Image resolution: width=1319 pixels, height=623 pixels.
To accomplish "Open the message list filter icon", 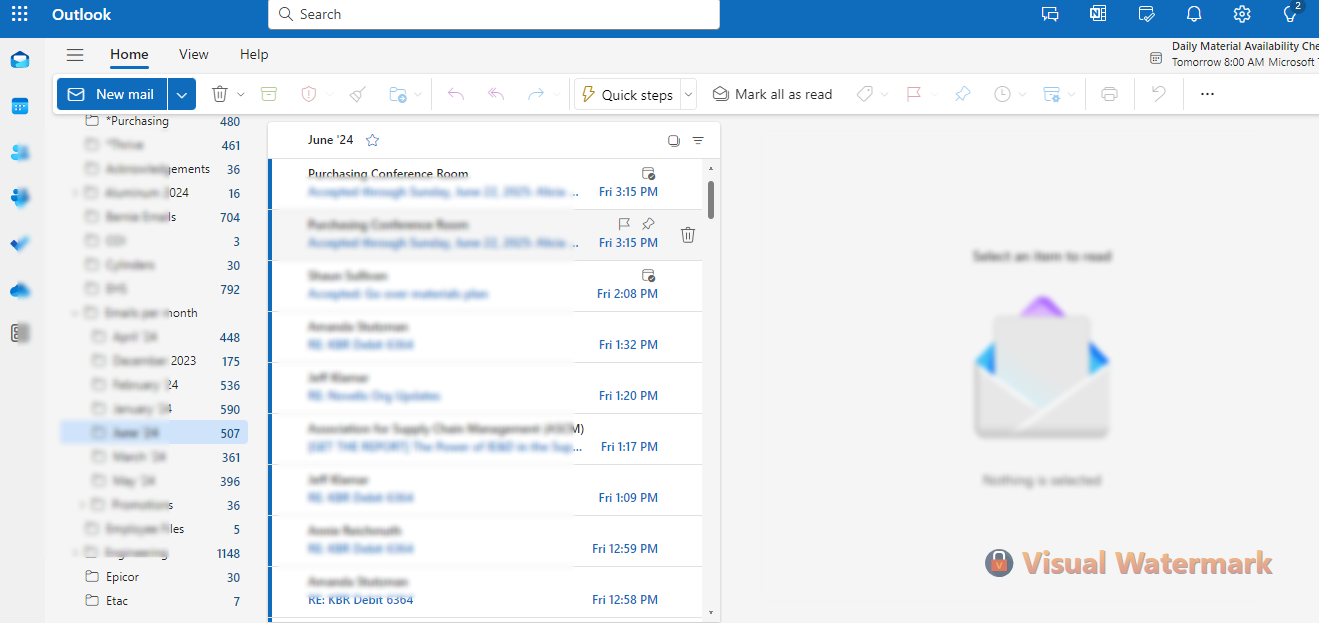I will 698,141.
